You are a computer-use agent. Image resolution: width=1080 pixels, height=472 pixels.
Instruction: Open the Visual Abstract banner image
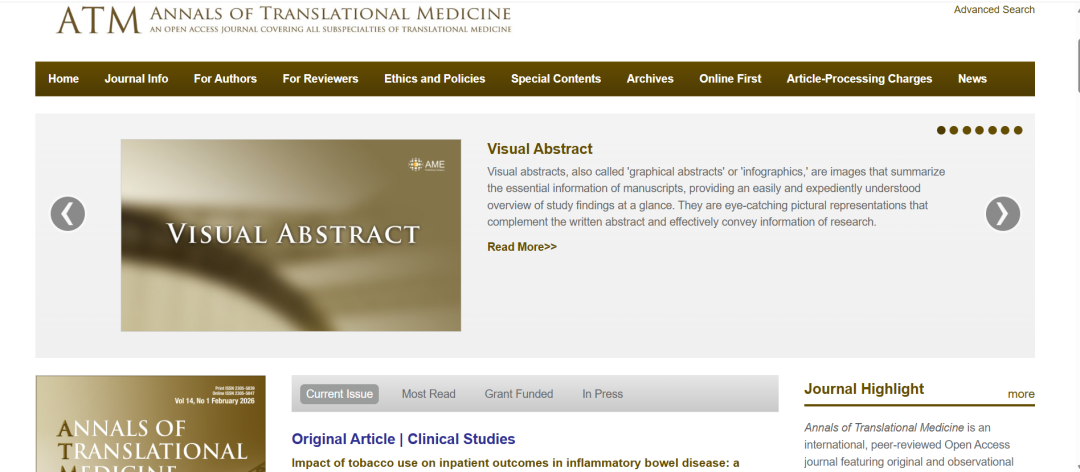(291, 235)
